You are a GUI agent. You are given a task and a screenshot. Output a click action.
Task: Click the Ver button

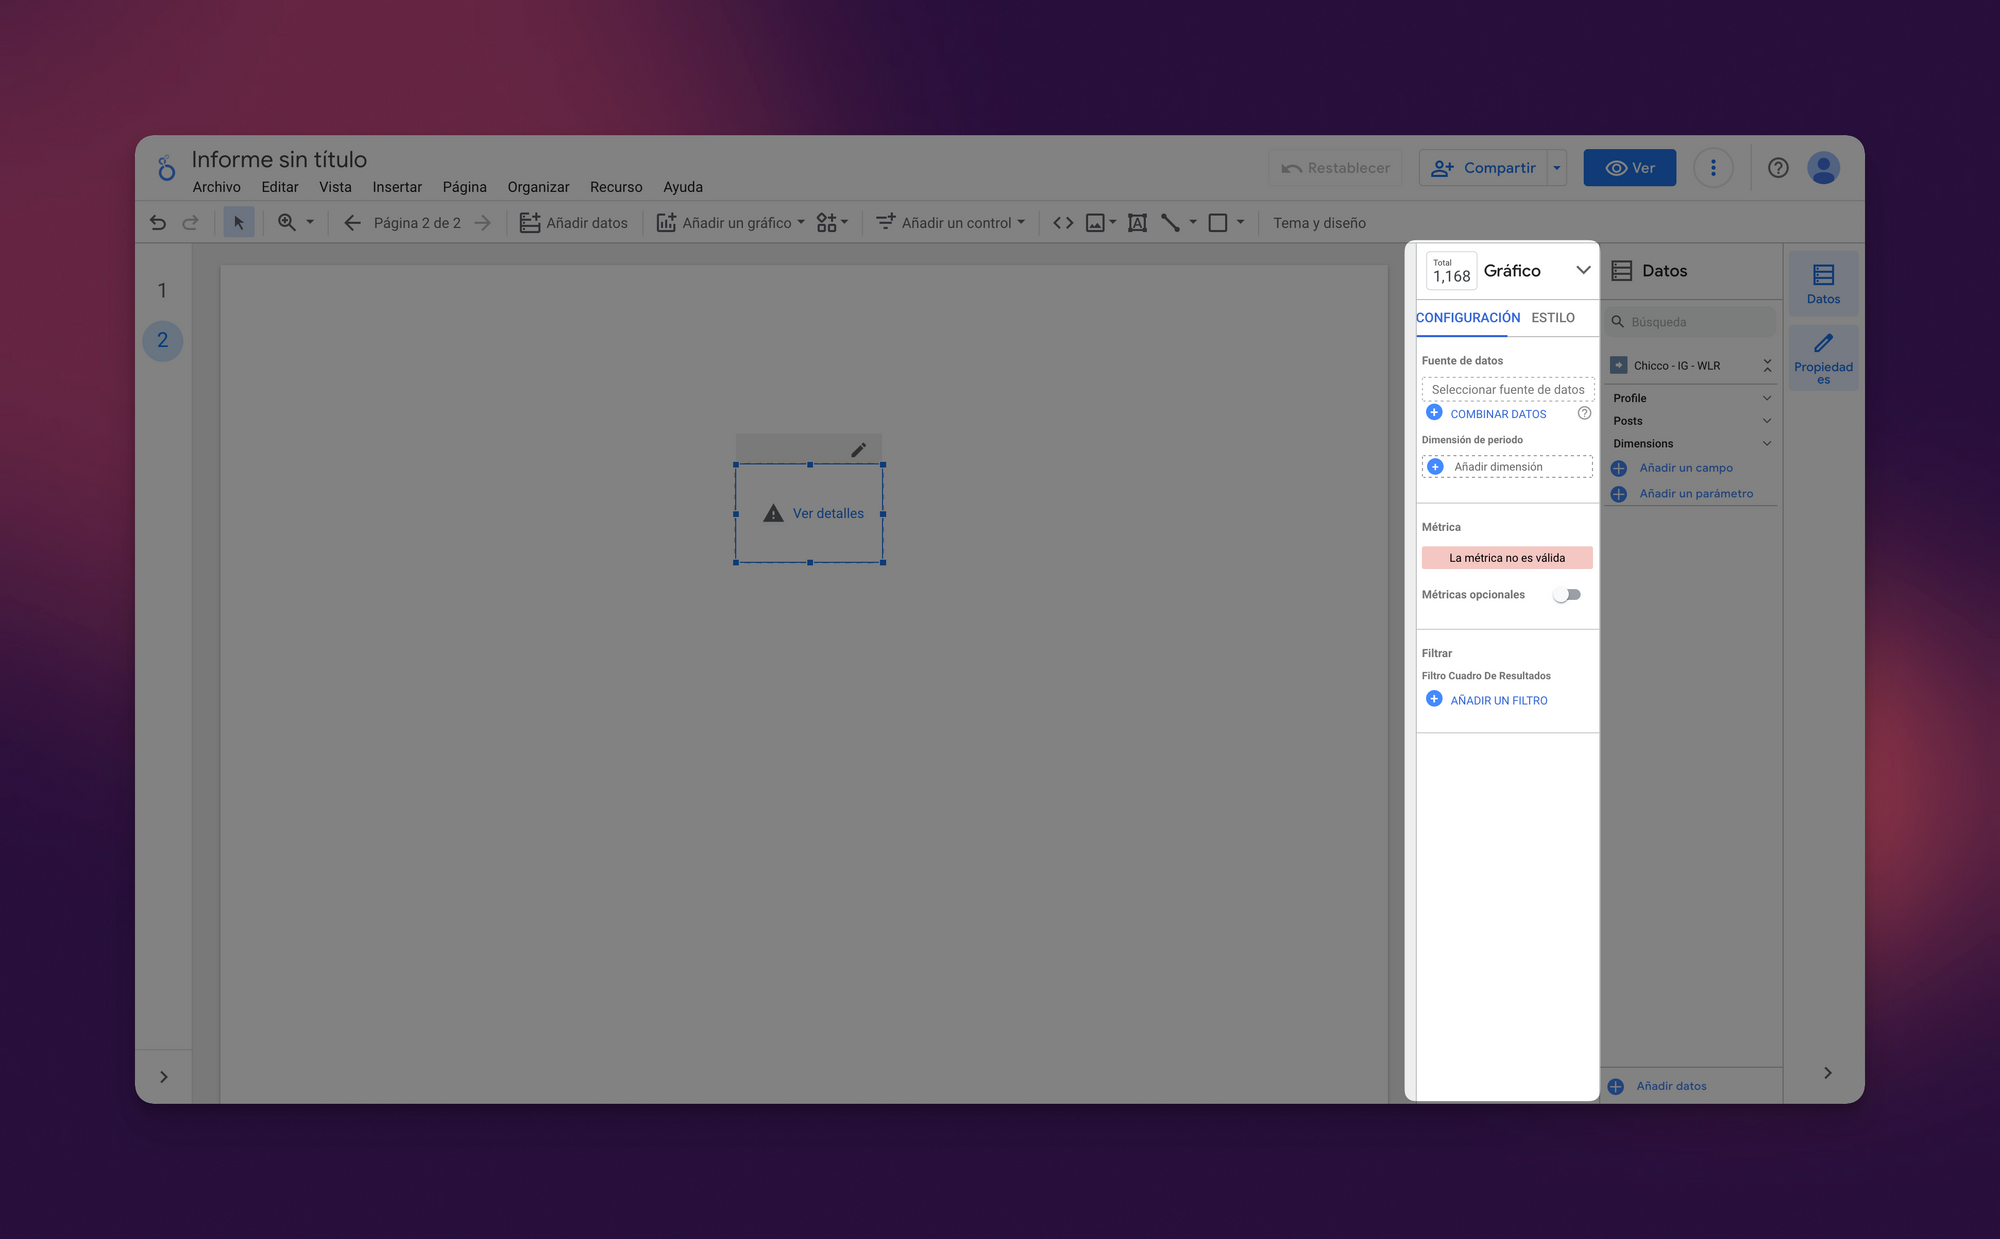click(1630, 168)
